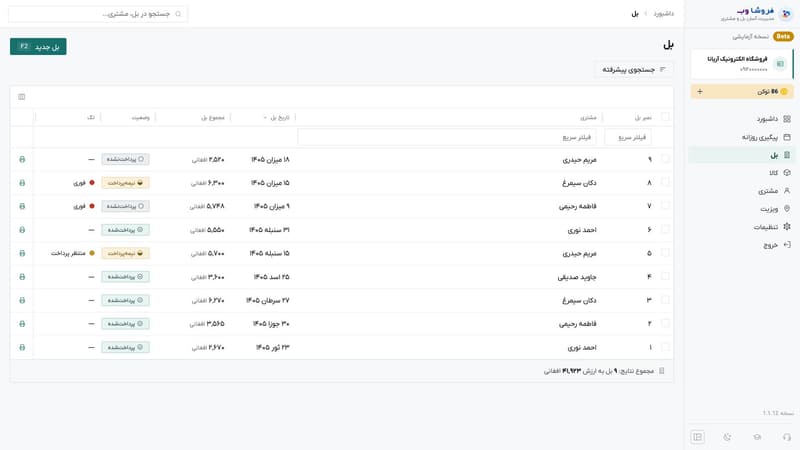Click مجموع بل column header
The width and height of the screenshot is (800, 450).
[213, 117]
